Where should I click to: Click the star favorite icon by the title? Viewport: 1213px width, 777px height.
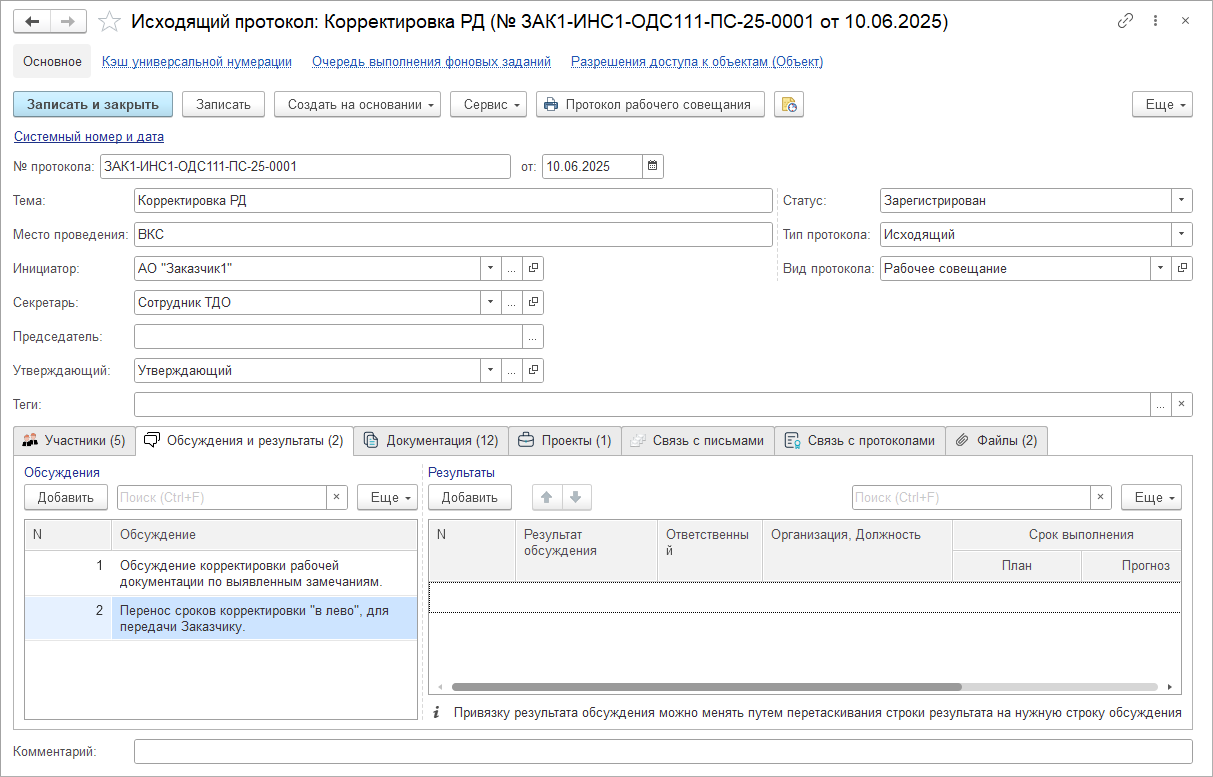[x=111, y=21]
